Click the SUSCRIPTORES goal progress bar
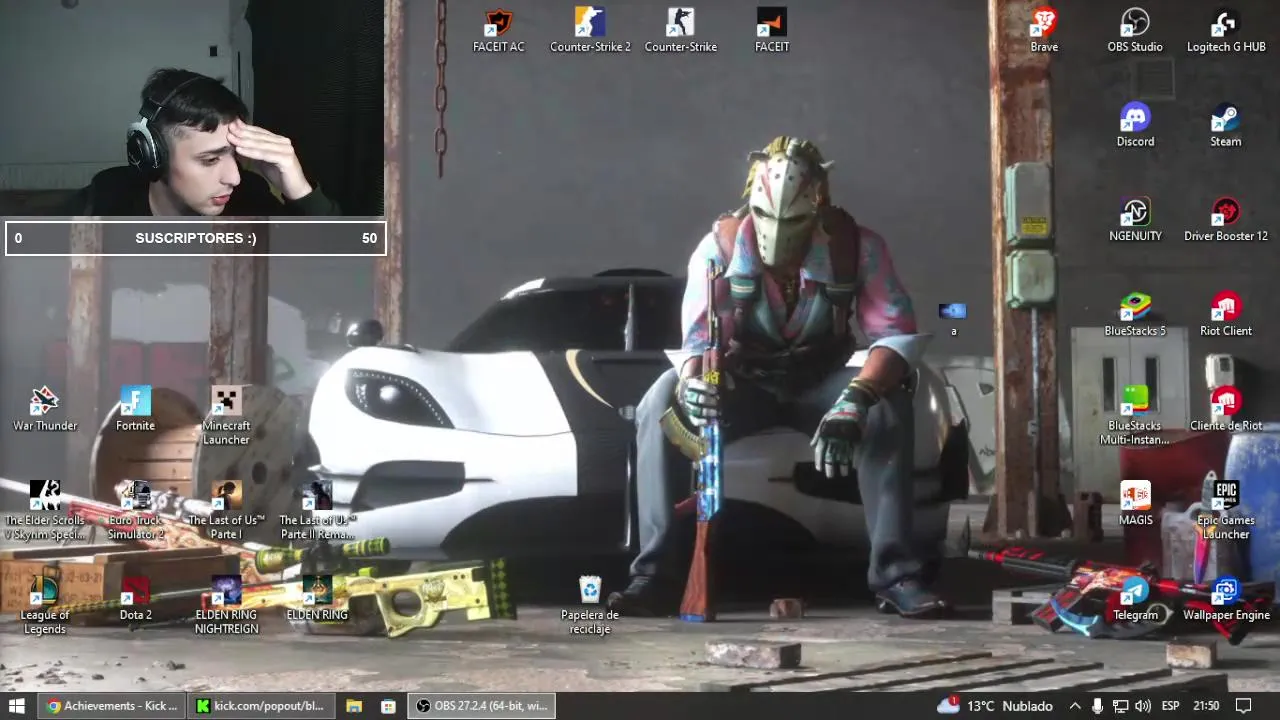 click(x=196, y=238)
